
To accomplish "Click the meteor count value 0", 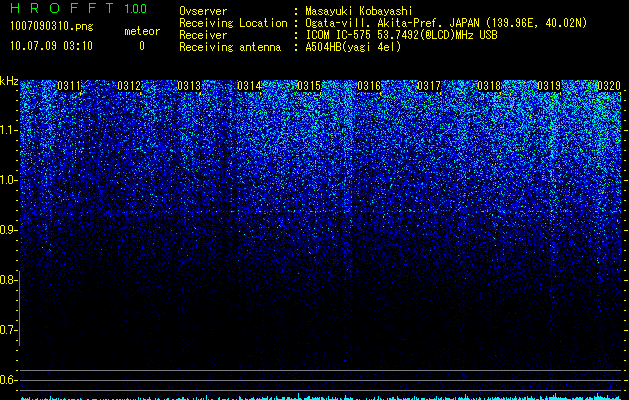I will tap(142, 46).
